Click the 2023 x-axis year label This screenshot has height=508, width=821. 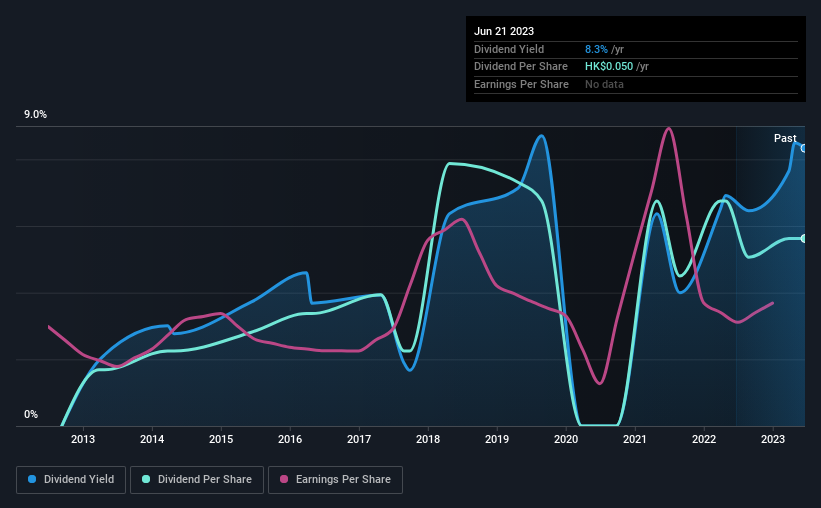773,439
